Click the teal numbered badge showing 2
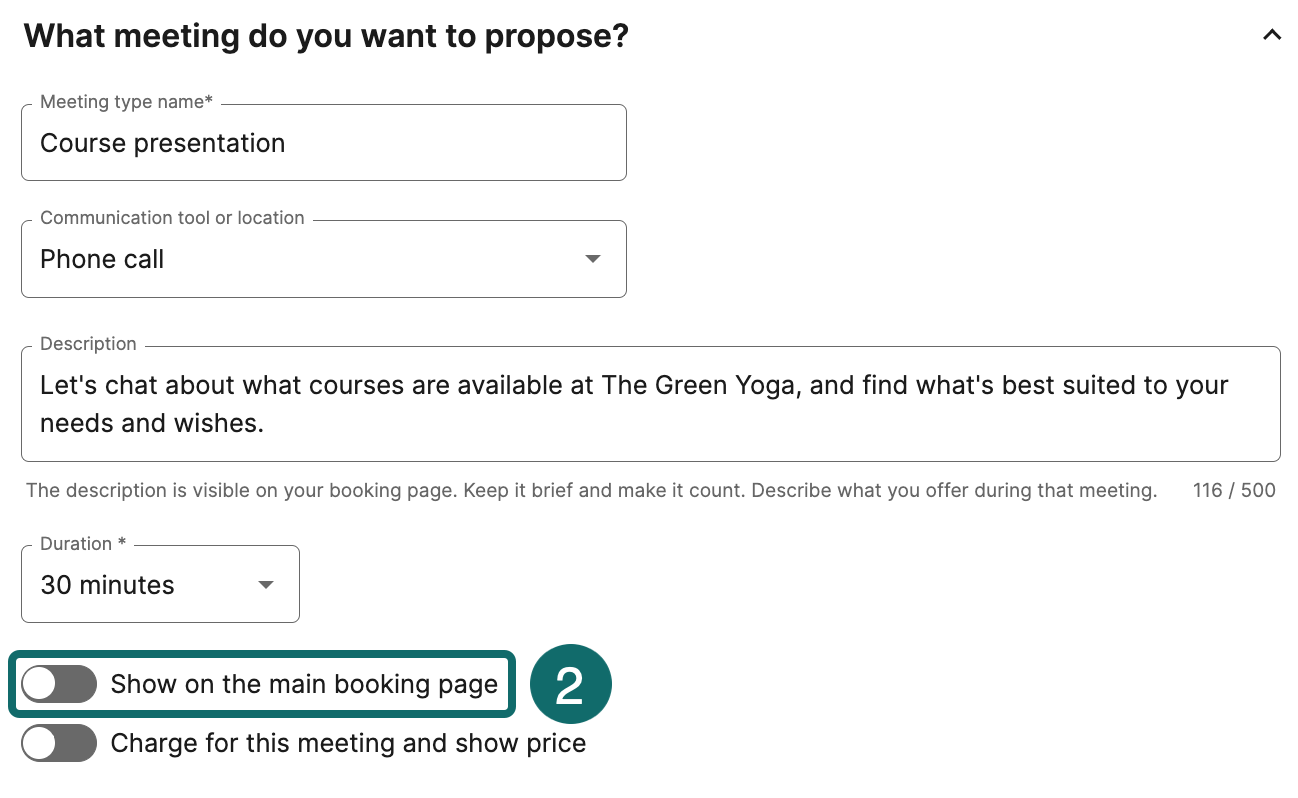Image resolution: width=1298 pixels, height=798 pixels. (570, 683)
